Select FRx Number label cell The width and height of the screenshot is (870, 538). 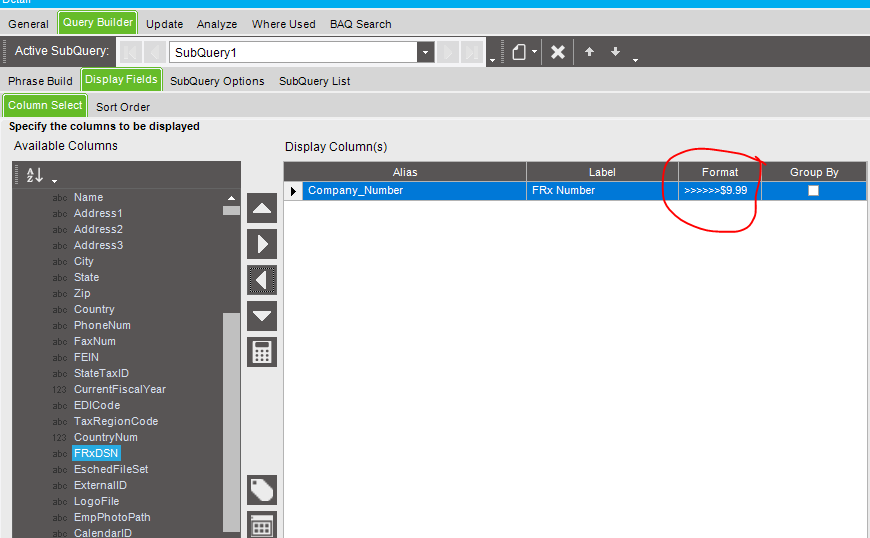602,190
